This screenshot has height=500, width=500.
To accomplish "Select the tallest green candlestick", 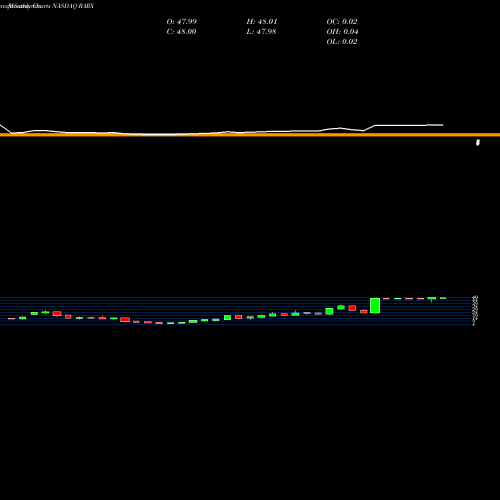I will click(375, 306).
